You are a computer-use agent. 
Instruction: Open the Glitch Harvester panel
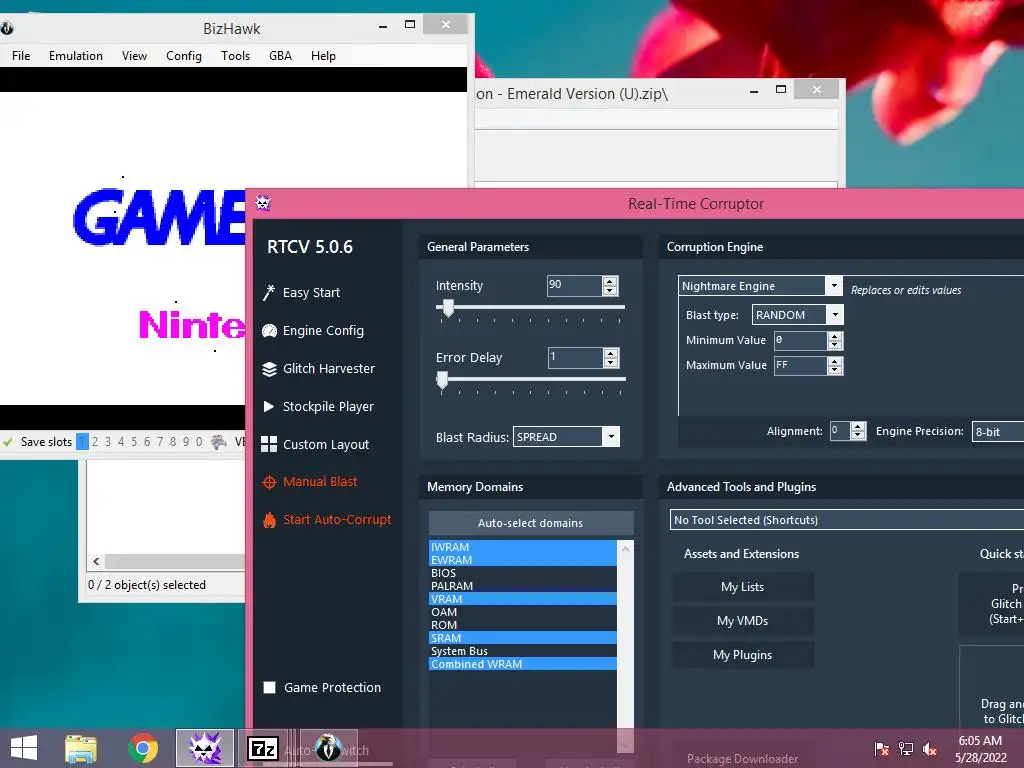(x=318, y=368)
